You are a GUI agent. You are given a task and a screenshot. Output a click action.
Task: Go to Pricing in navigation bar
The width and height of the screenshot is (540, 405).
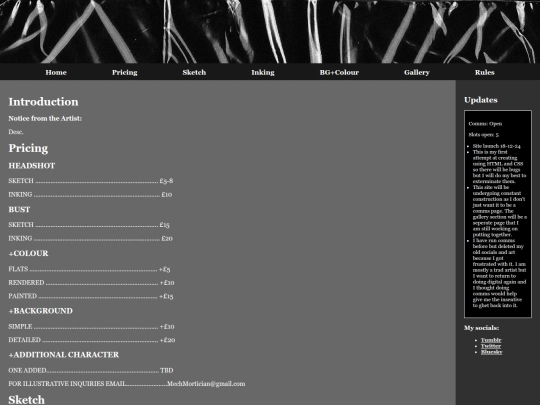tap(125, 72)
